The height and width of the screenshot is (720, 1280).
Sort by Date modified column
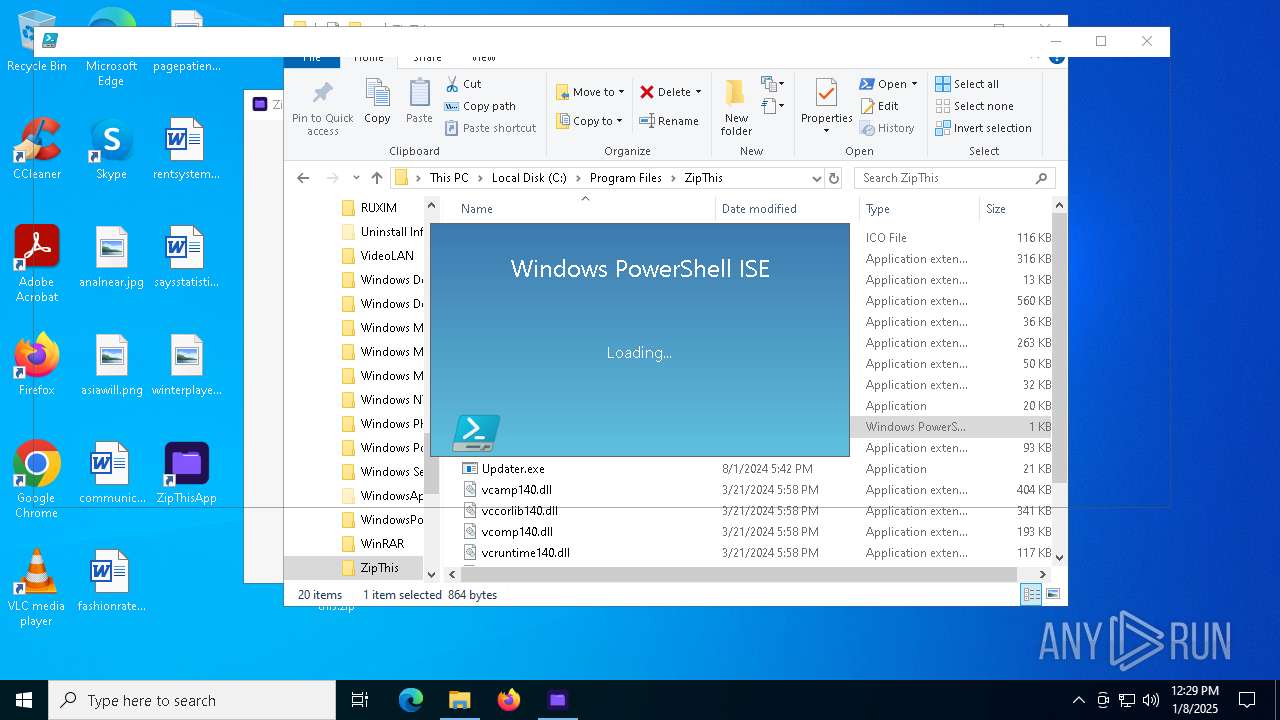787,209
